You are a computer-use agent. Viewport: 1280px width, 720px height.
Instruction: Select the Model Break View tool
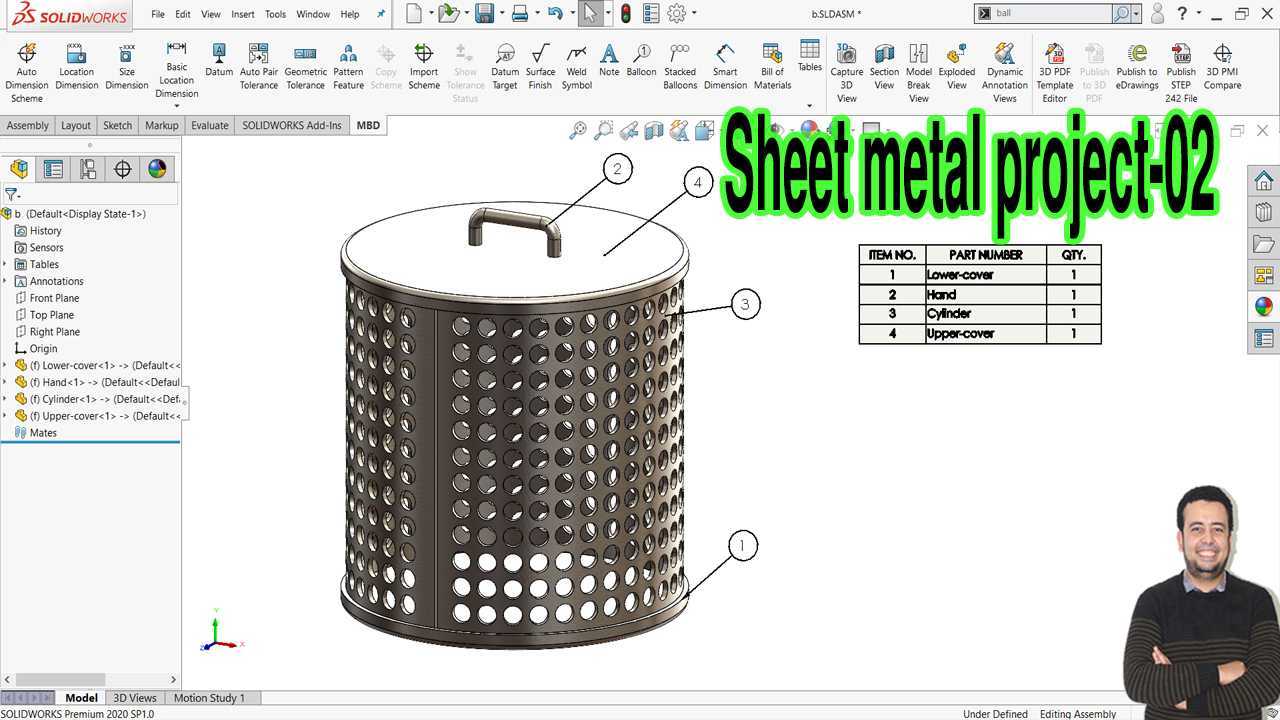(919, 72)
